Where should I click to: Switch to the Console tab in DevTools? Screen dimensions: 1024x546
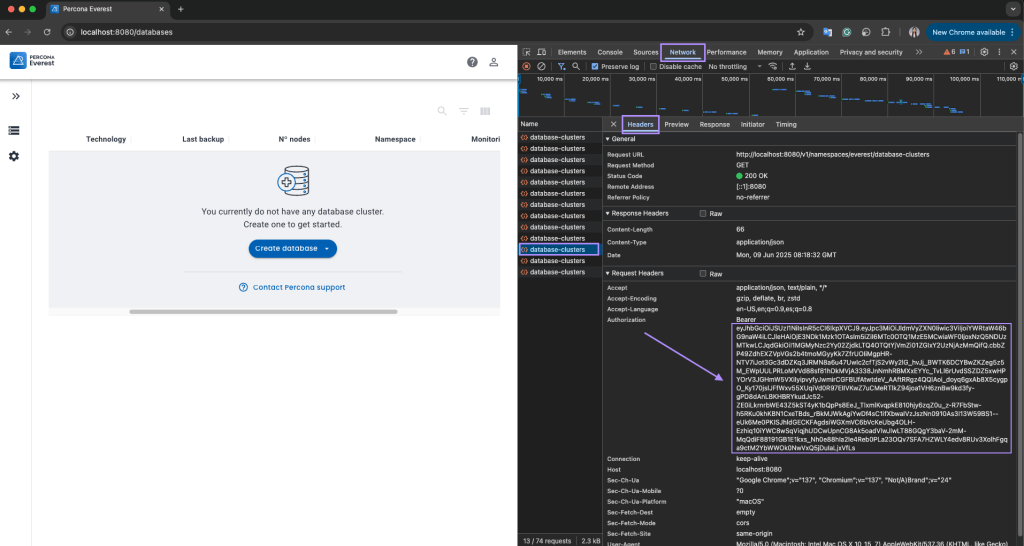[610, 52]
